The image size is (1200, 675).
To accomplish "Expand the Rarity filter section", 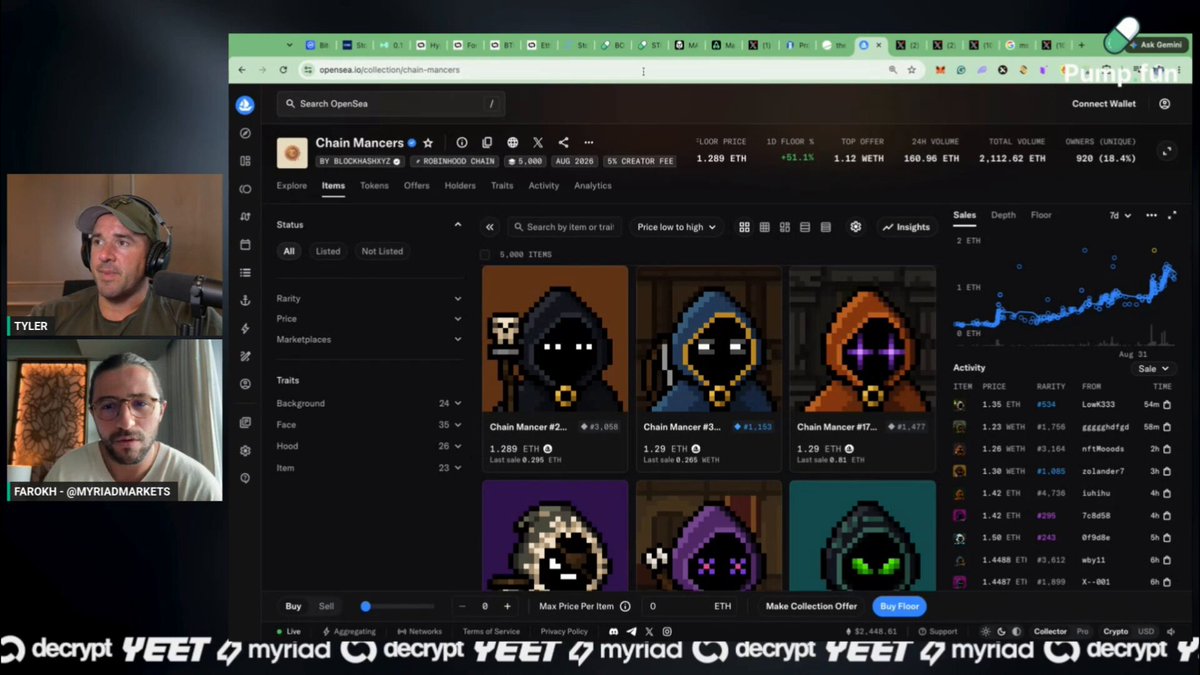I will point(369,298).
